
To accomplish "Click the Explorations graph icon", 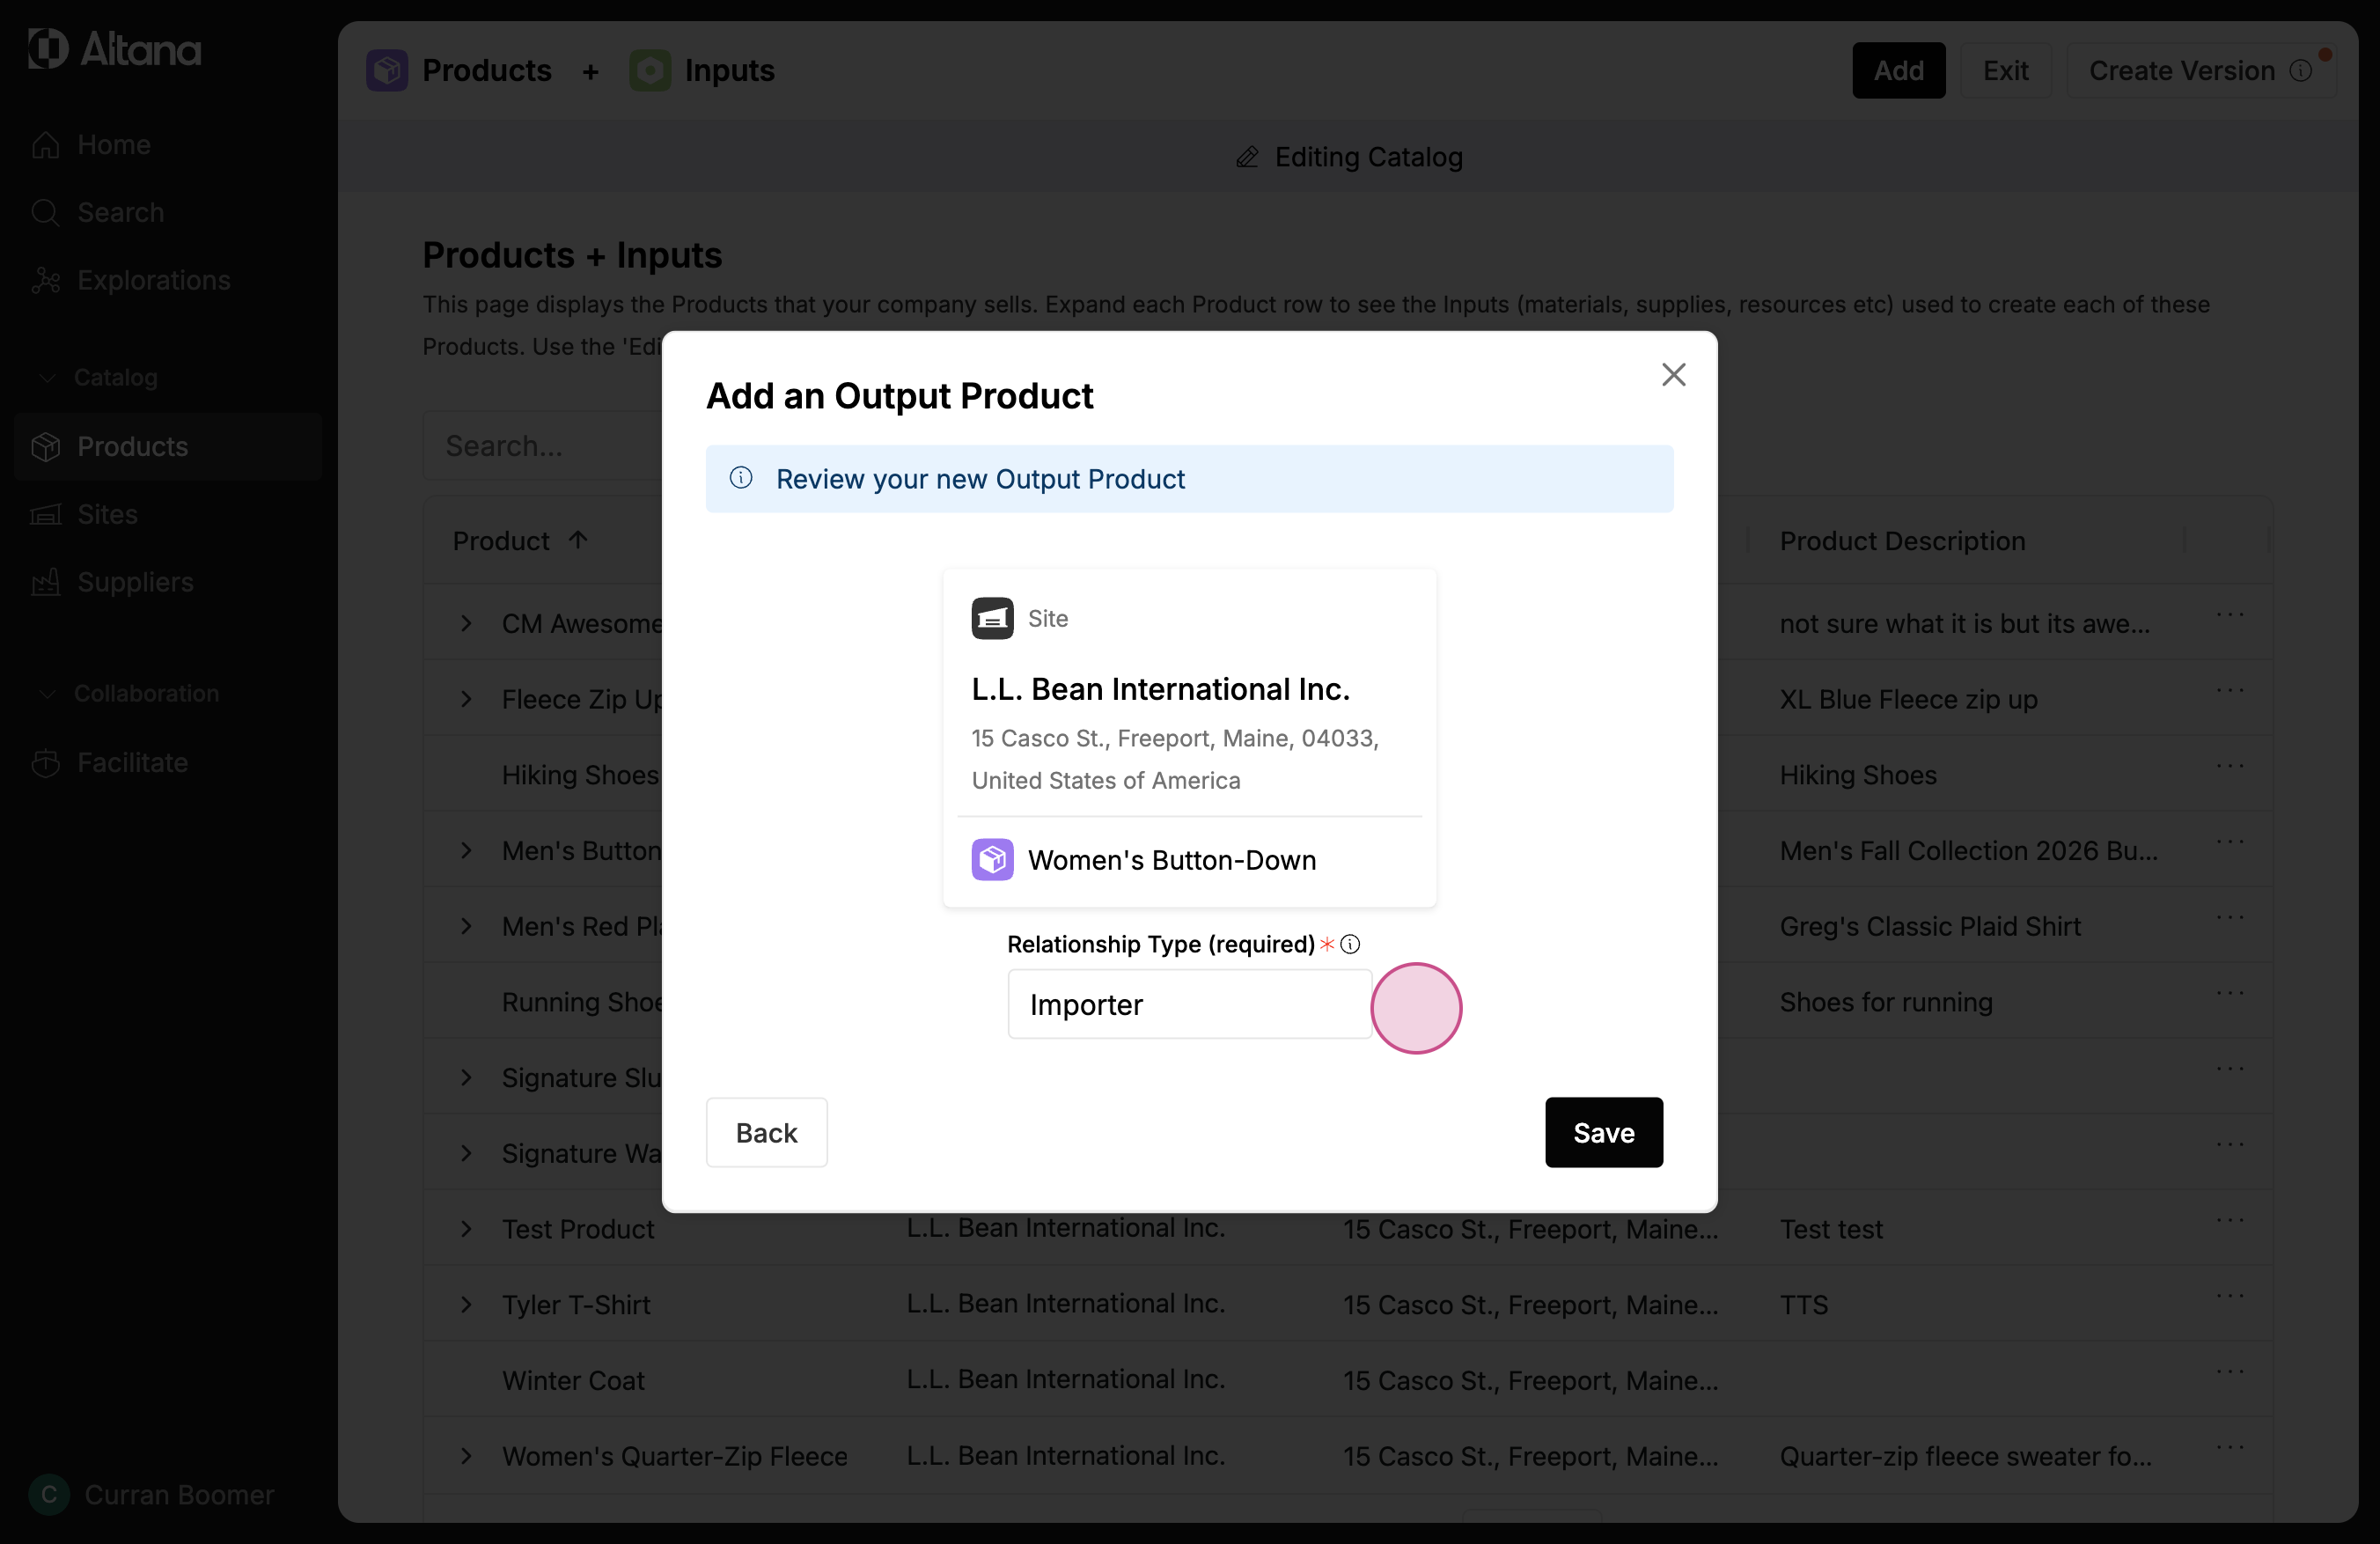I will [45, 280].
